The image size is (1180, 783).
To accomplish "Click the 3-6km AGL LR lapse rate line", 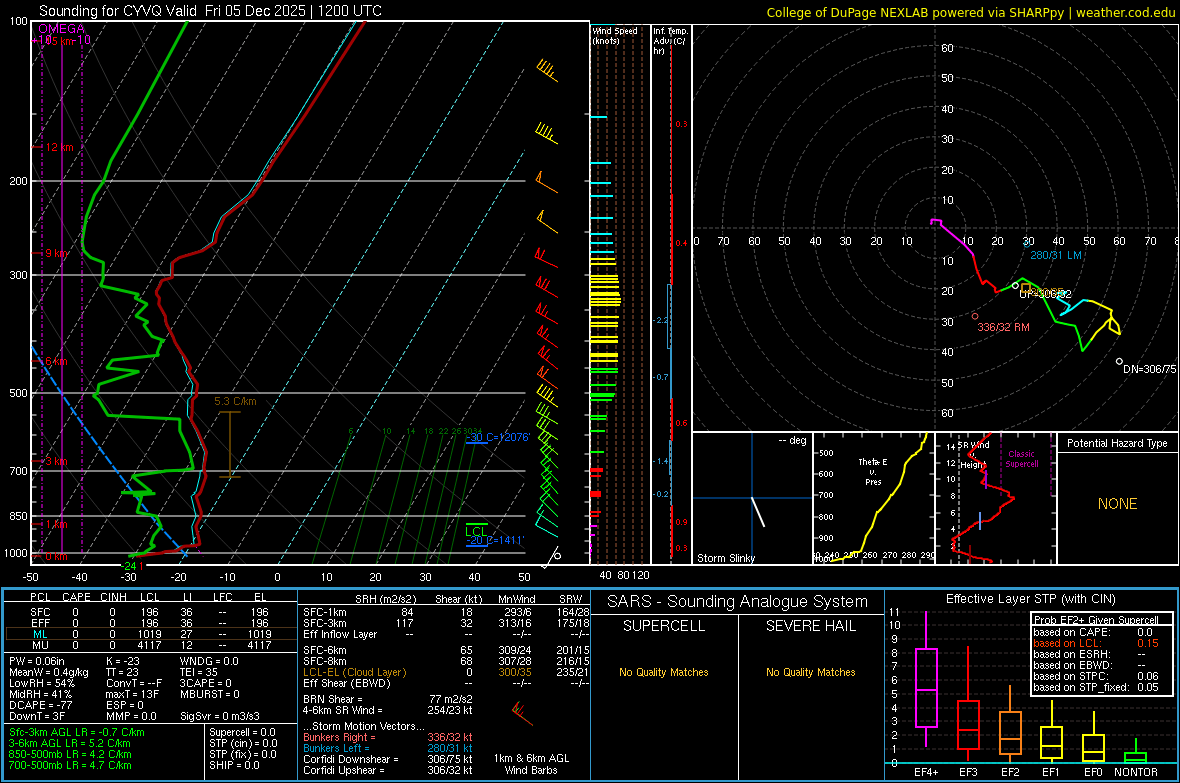I will pos(70,743).
